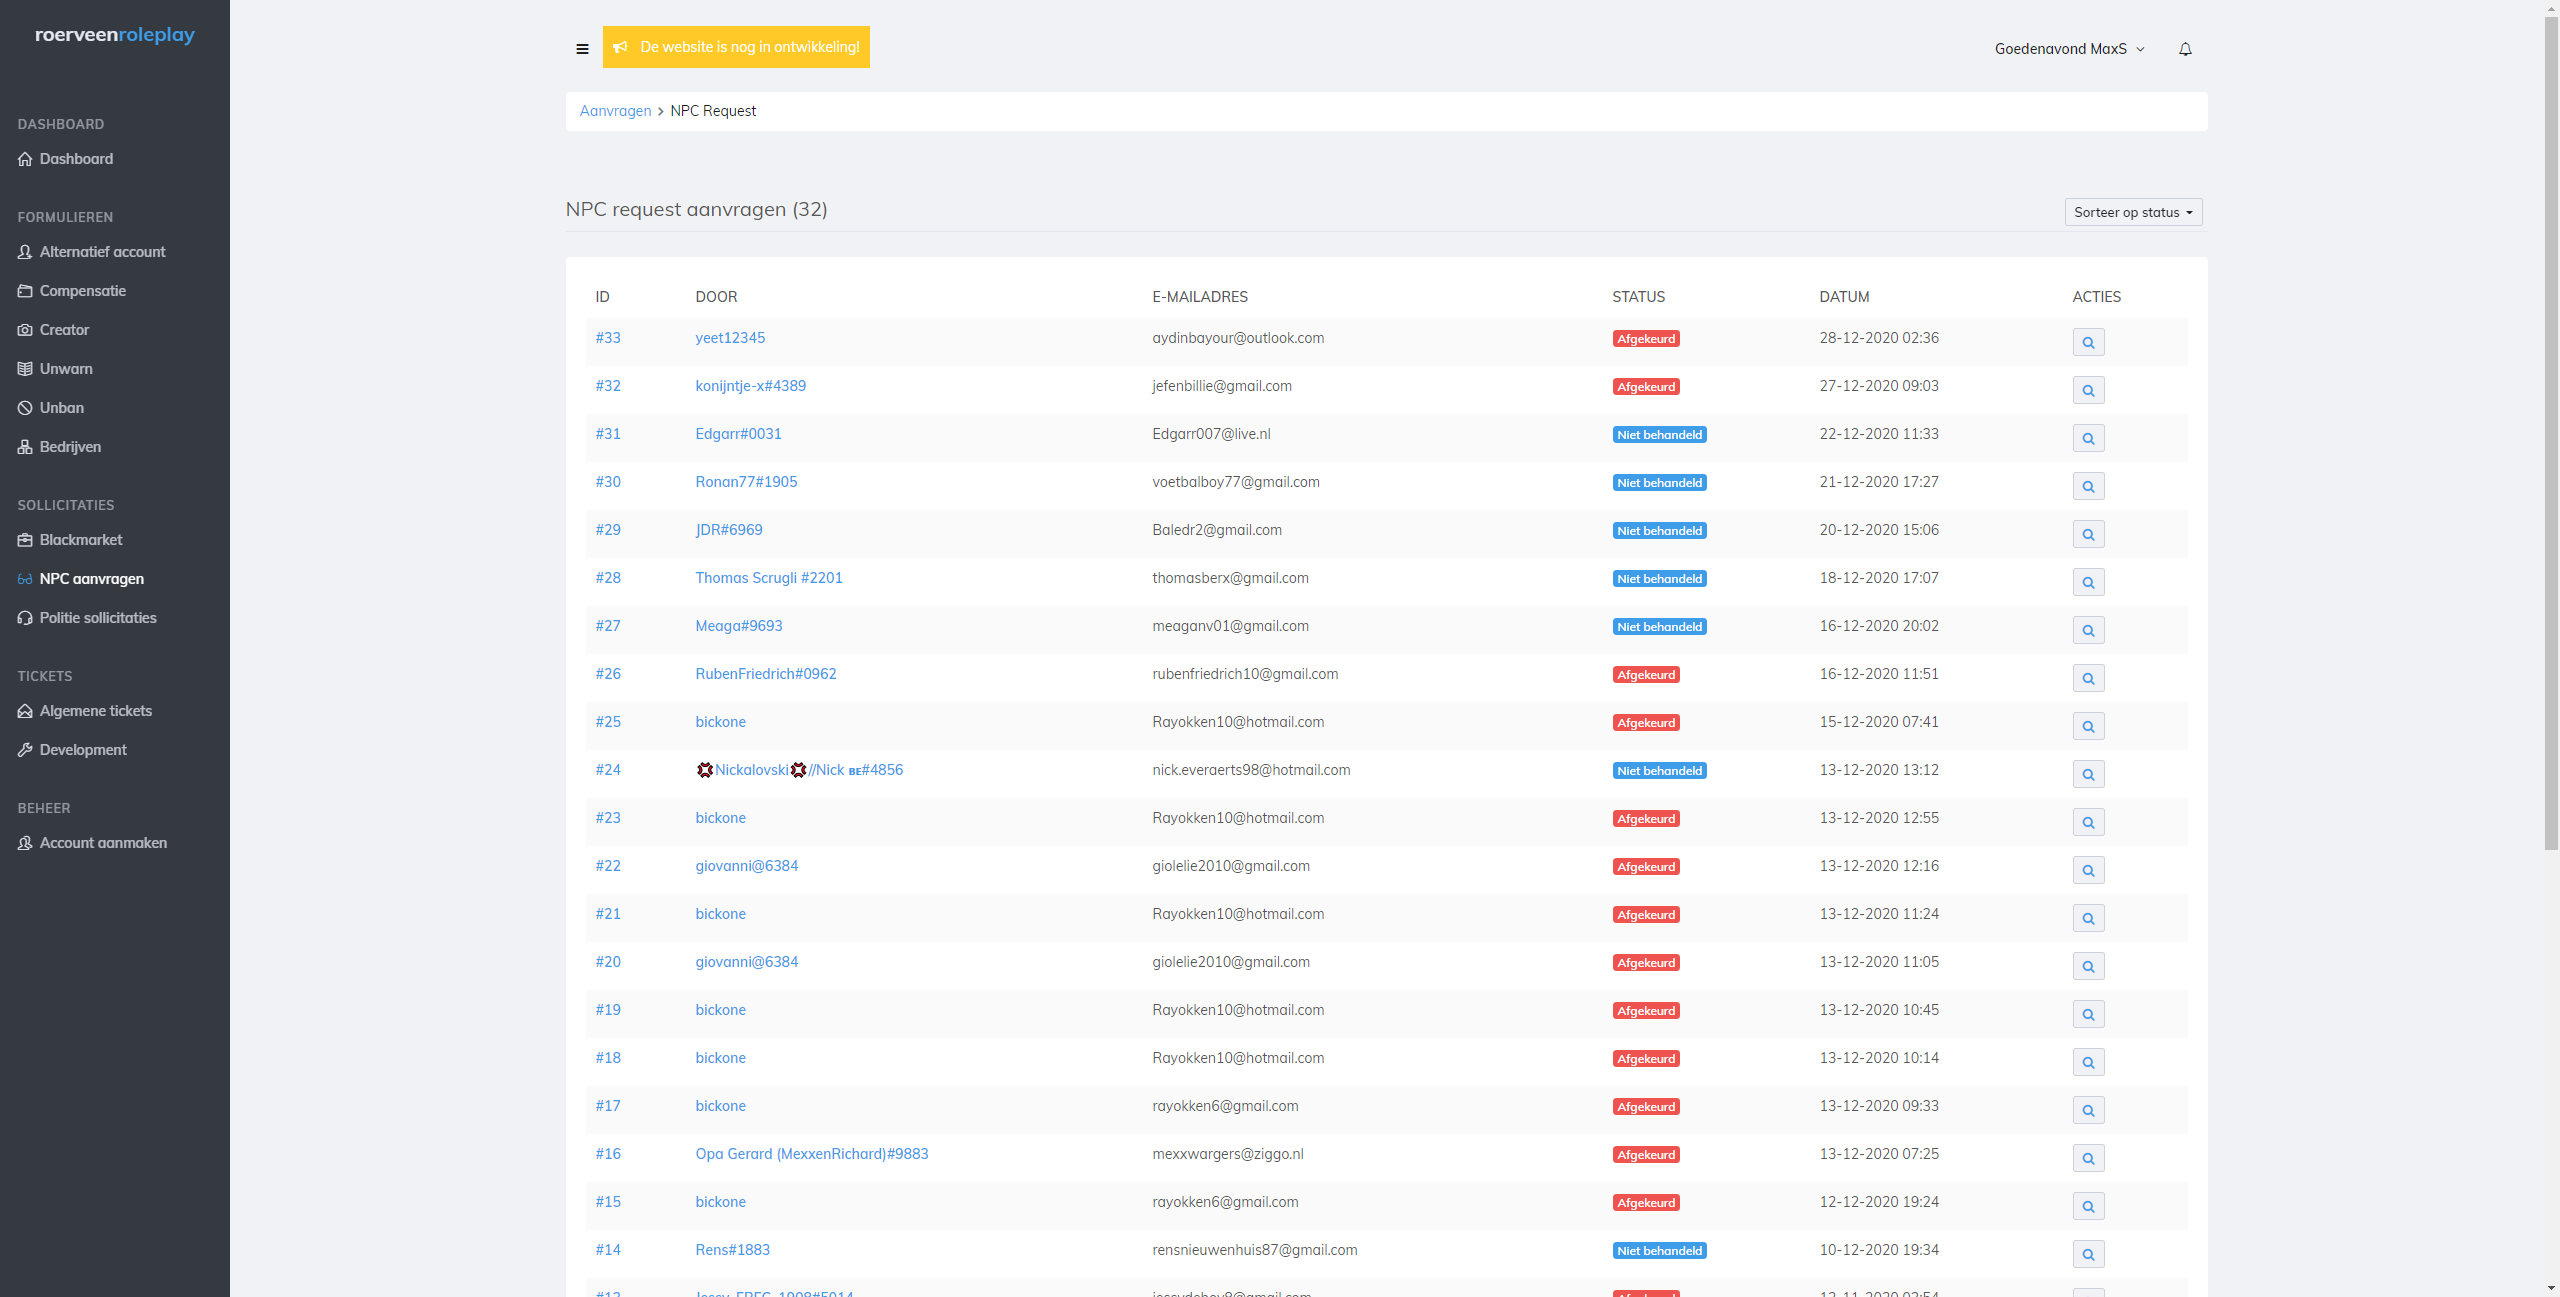Click the Niet behandeld badge for Edgarr#0031

click(1659, 435)
